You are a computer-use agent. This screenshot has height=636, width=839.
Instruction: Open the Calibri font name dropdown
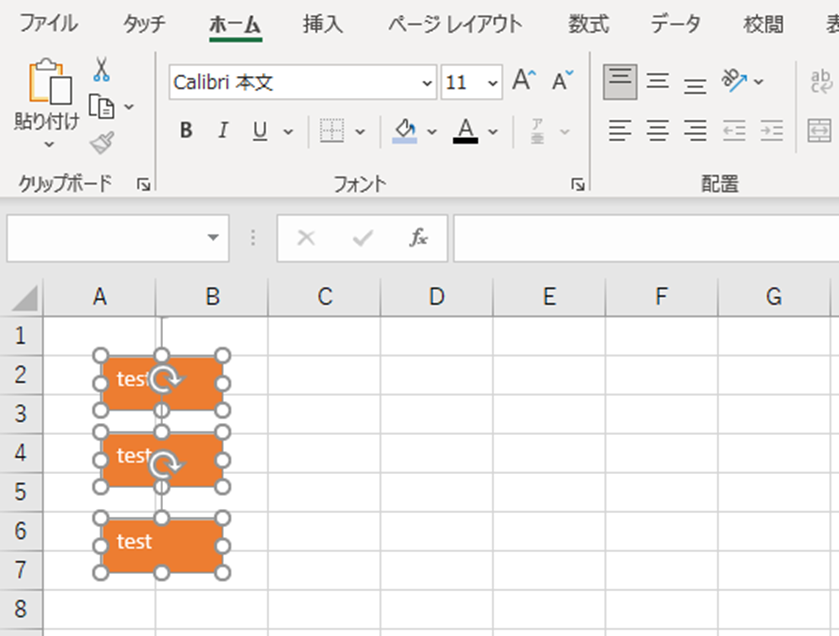(427, 83)
